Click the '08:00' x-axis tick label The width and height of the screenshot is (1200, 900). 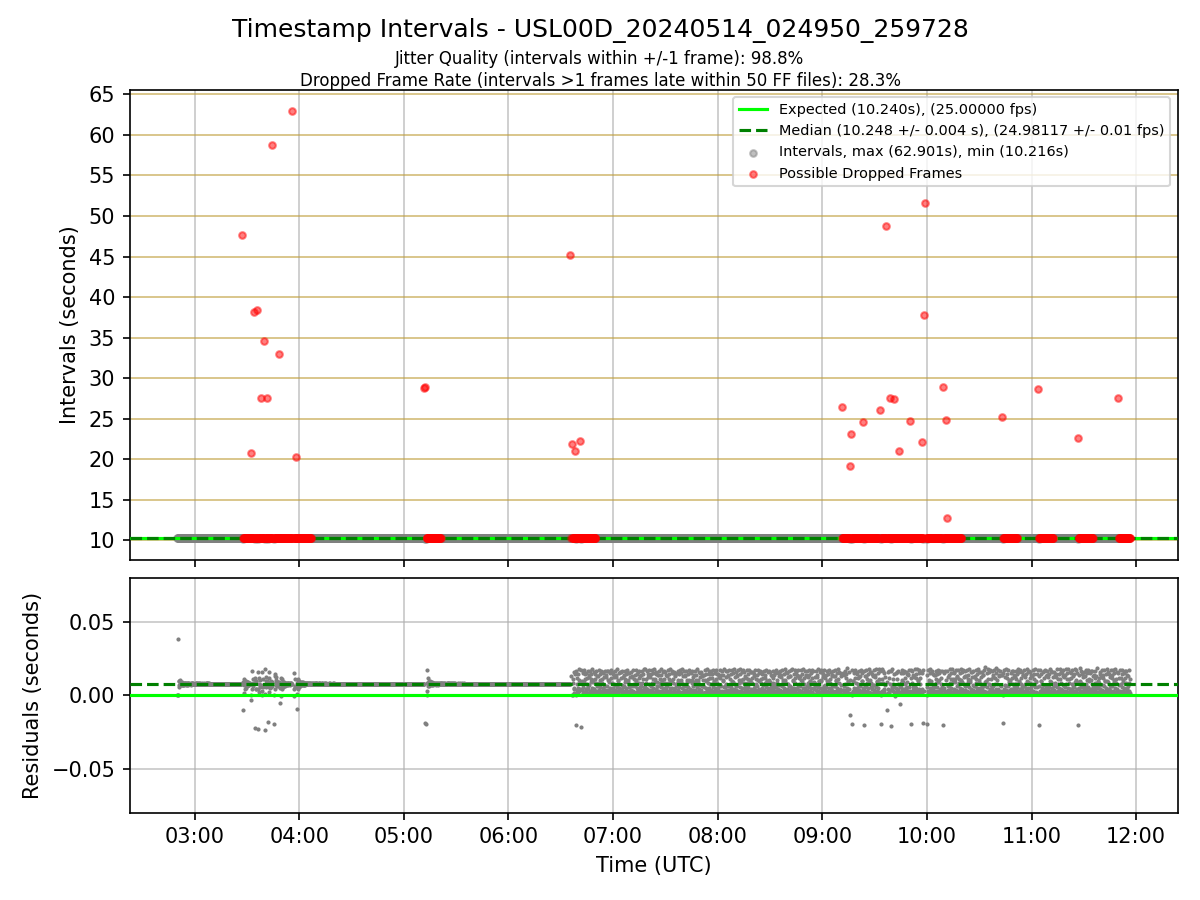[x=717, y=834]
